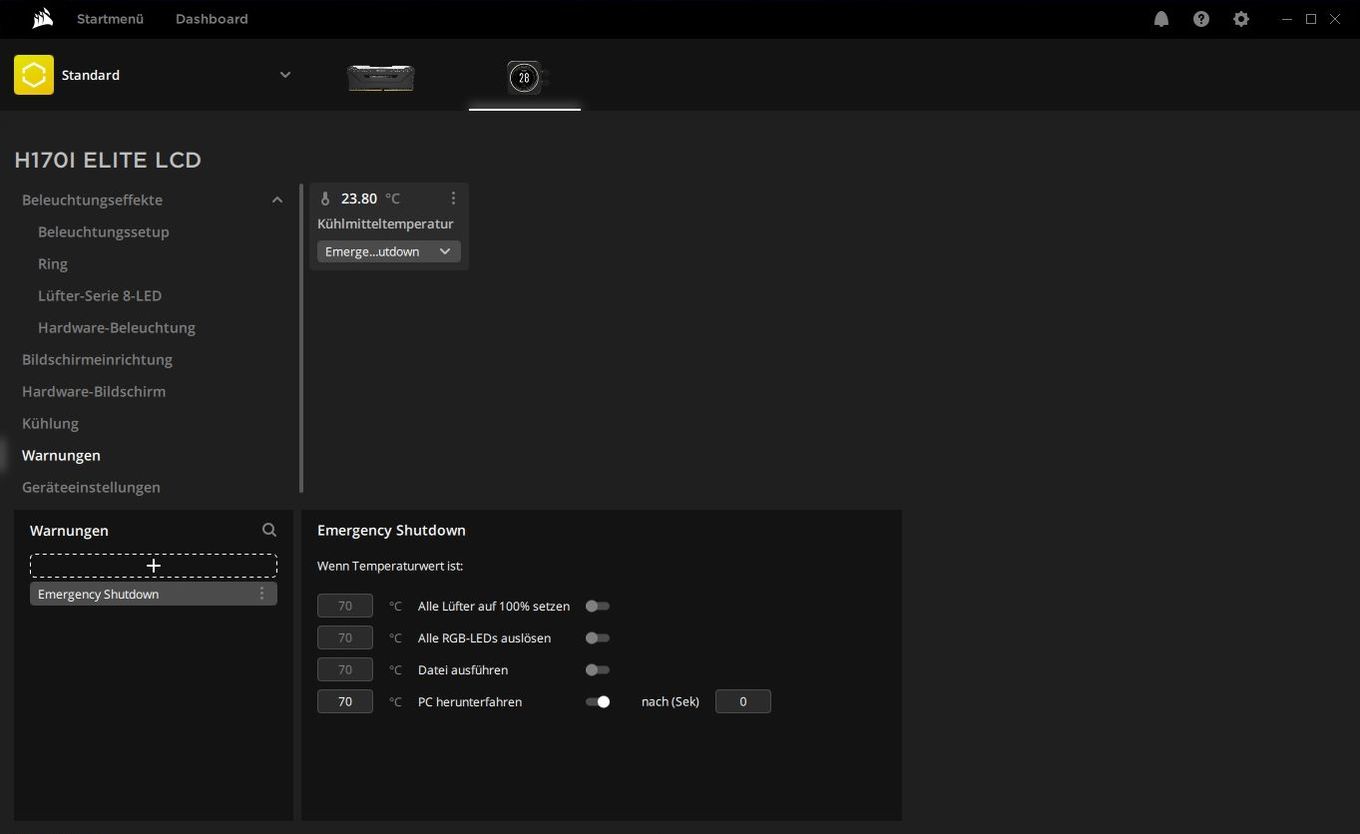
Task: Minimize the iCUE window
Action: 1287,19
